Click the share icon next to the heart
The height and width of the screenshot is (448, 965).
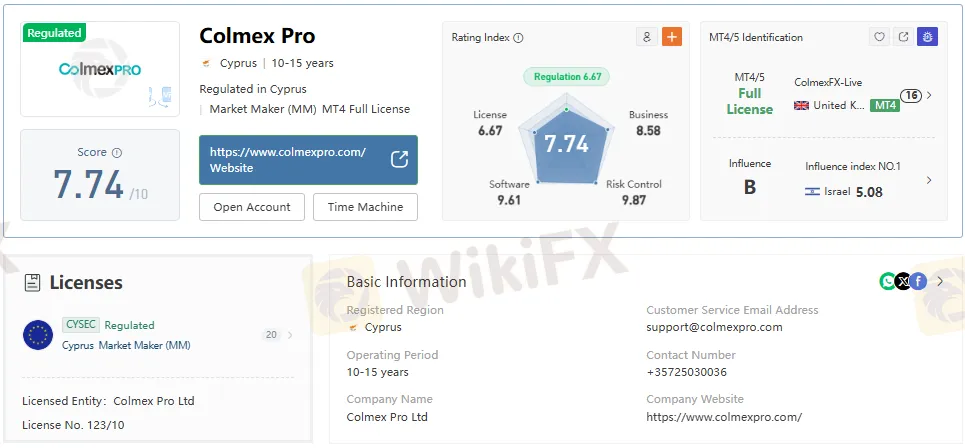click(903, 37)
